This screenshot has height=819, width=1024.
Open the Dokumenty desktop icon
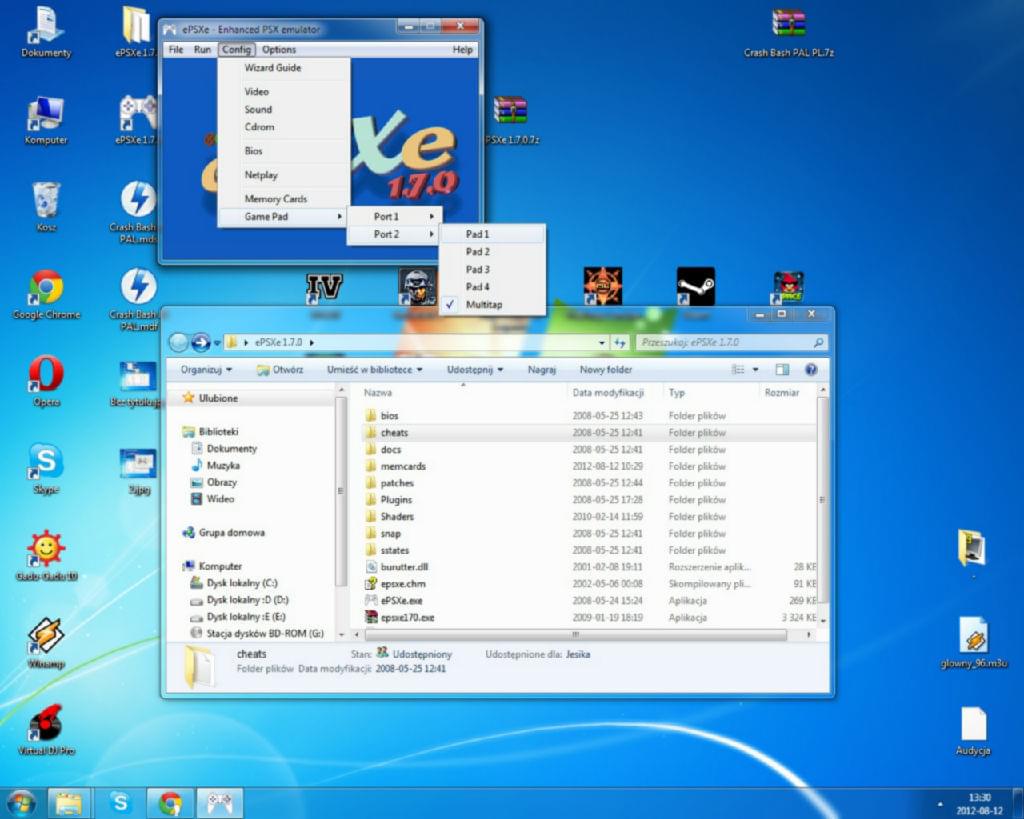click(46, 33)
